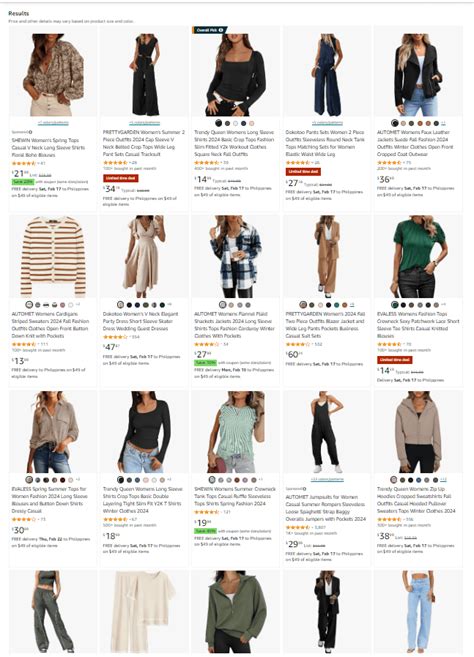Select the black color swatch under Trendy Queen square neck top
The height and width of the screenshot is (657, 474).
[219, 123]
